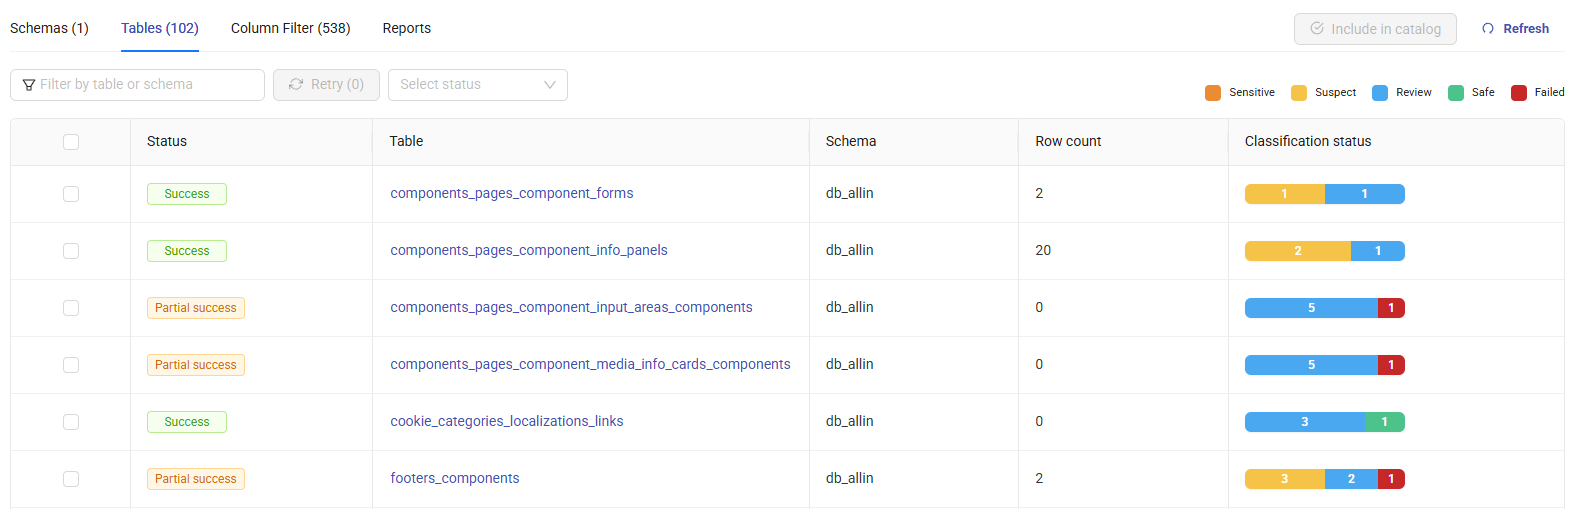Image resolution: width=1579 pixels, height=509 pixels.
Task: Focus the Filter by table or schema field
Action: 145,85
